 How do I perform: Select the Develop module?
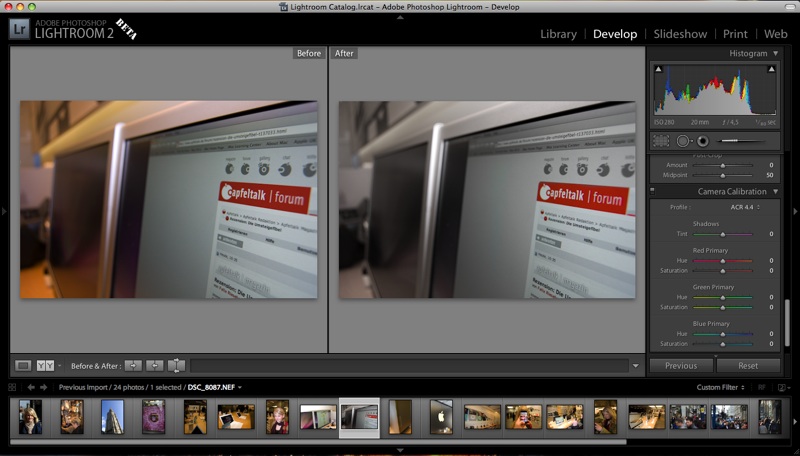coord(615,34)
